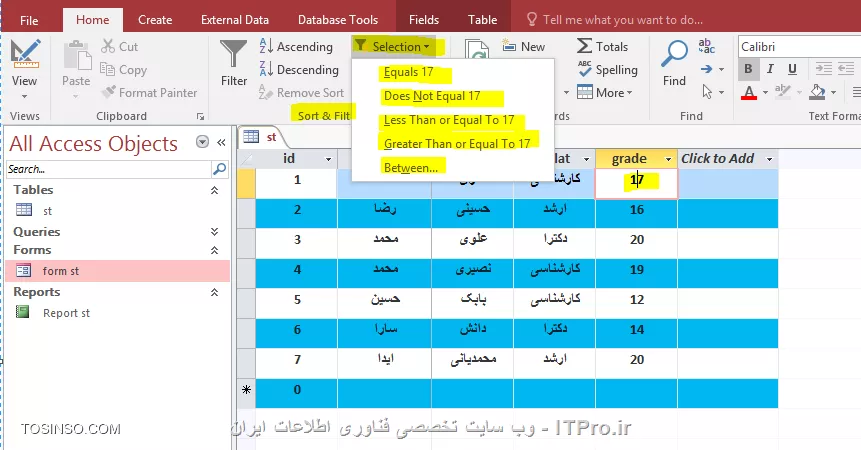The width and height of the screenshot is (861, 450).
Task: Run Spelling check
Action: pyautogui.click(x=608, y=70)
